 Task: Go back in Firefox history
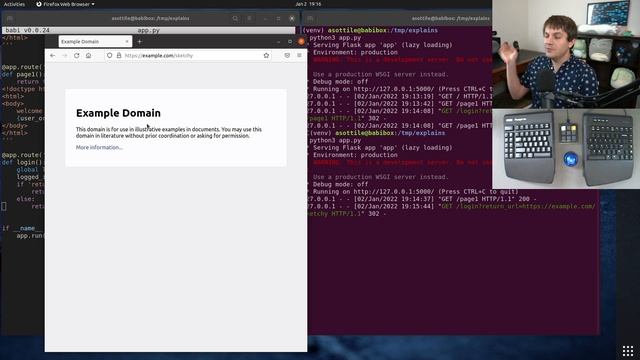point(53,56)
